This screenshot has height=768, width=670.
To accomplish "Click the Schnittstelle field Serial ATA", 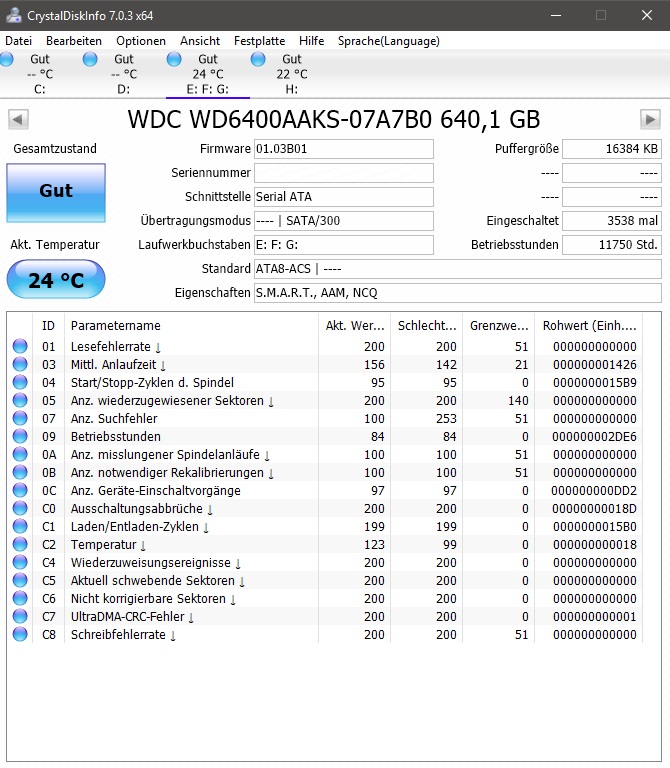I will pos(344,197).
